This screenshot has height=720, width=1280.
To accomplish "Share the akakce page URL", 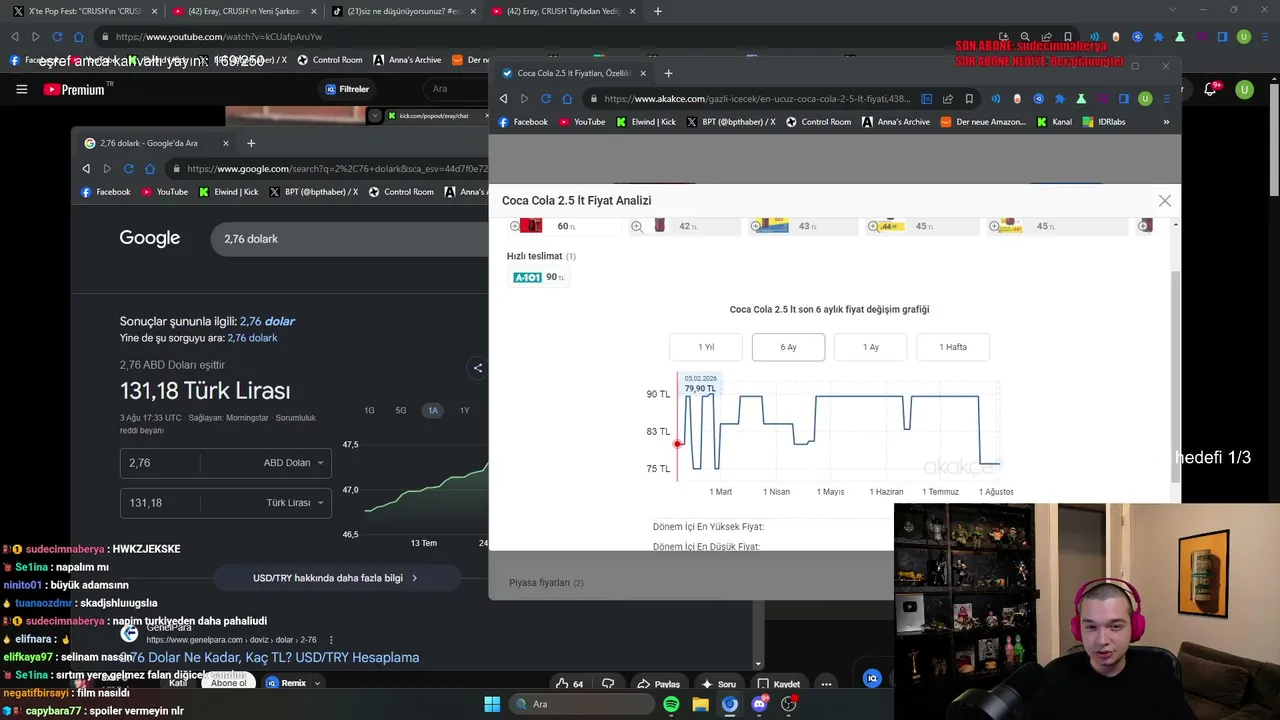I will 947,99.
